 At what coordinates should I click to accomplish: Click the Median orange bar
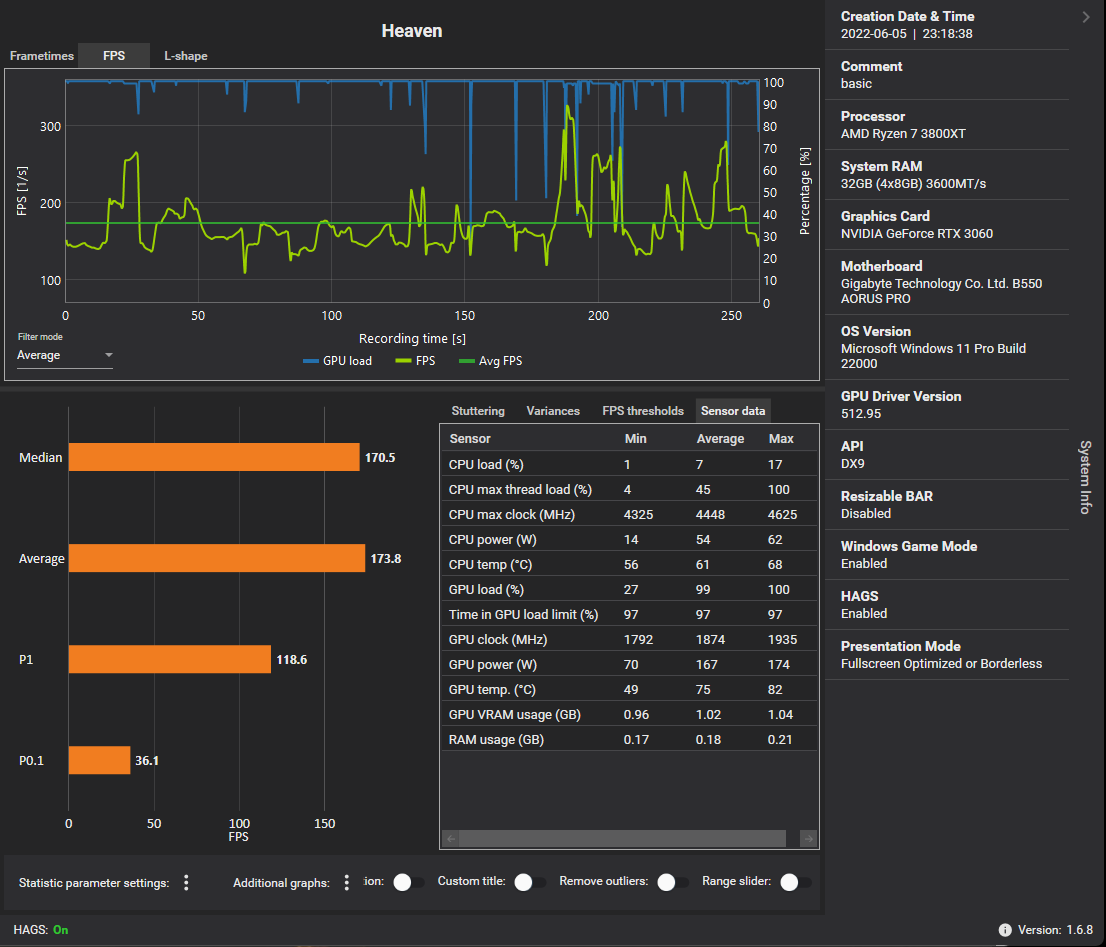pos(214,457)
